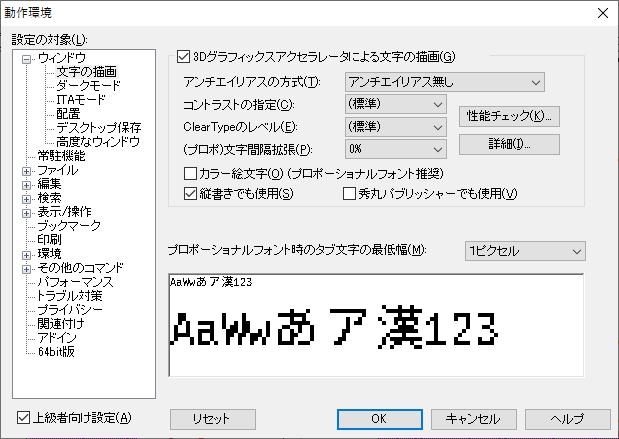This screenshot has height=439, width=619.
Task: Open the タブ文字の最低幅 dropdown
Action: pyautogui.click(x=526, y=249)
